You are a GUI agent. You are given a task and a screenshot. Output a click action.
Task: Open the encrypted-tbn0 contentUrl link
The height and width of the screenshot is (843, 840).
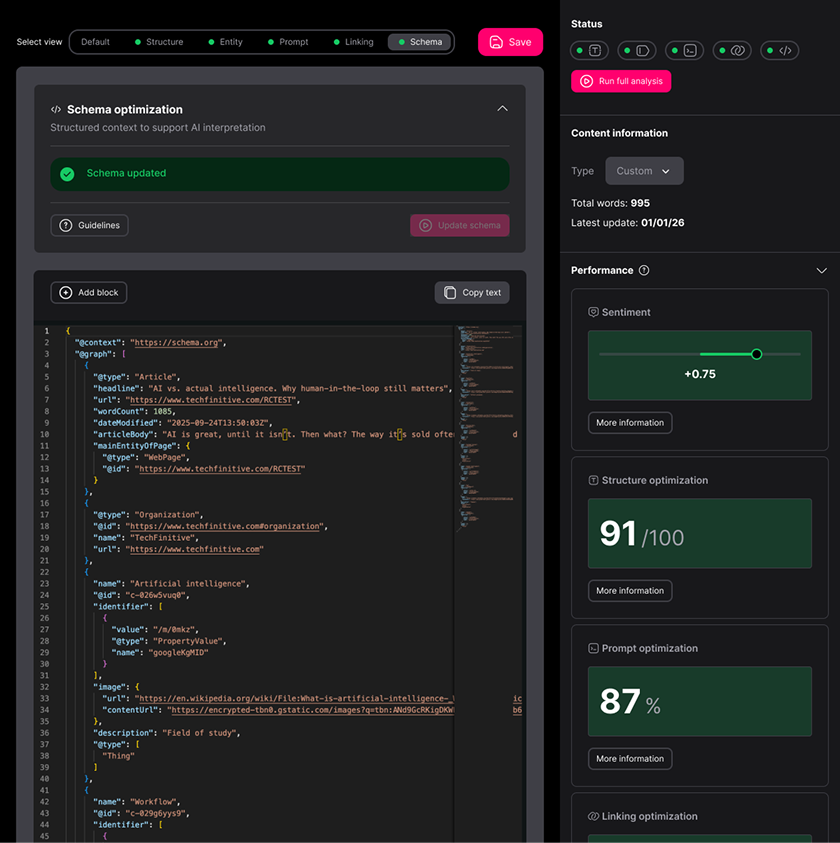[313, 710]
